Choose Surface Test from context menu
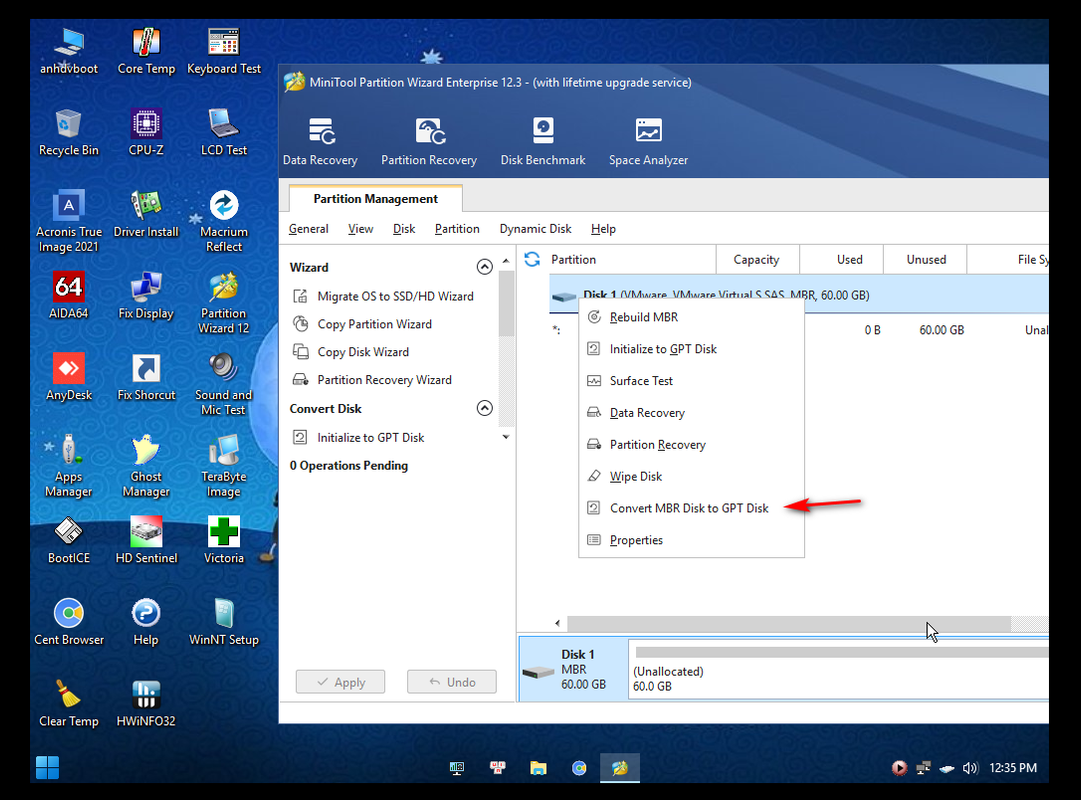This screenshot has height=800, width=1081. [691, 381]
